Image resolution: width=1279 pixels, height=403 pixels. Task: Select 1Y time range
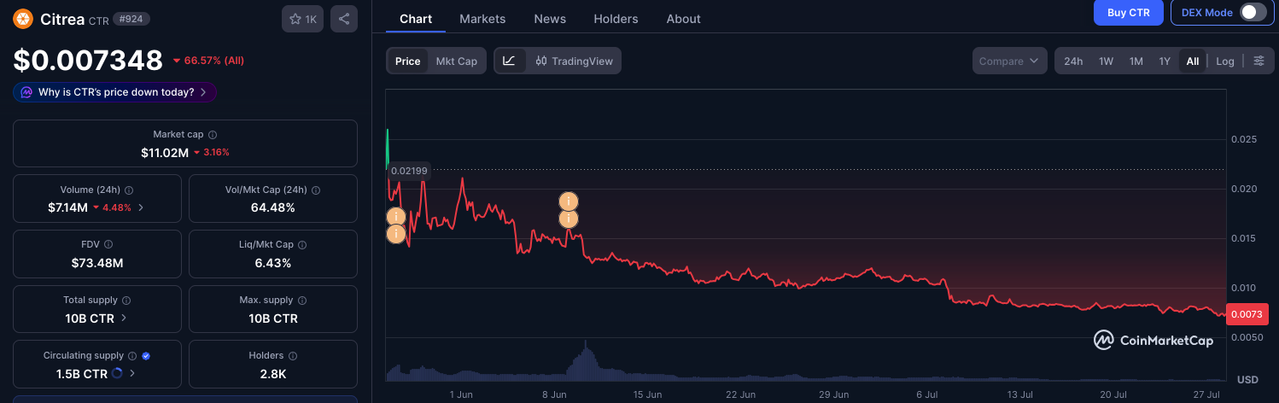pos(1165,61)
